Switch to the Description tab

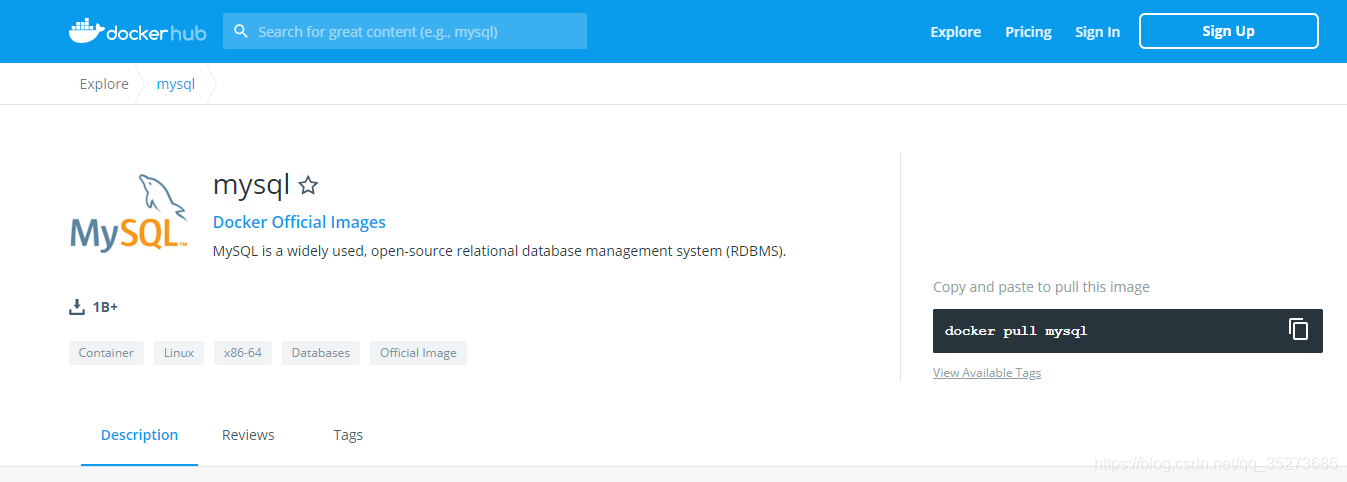[x=139, y=435]
